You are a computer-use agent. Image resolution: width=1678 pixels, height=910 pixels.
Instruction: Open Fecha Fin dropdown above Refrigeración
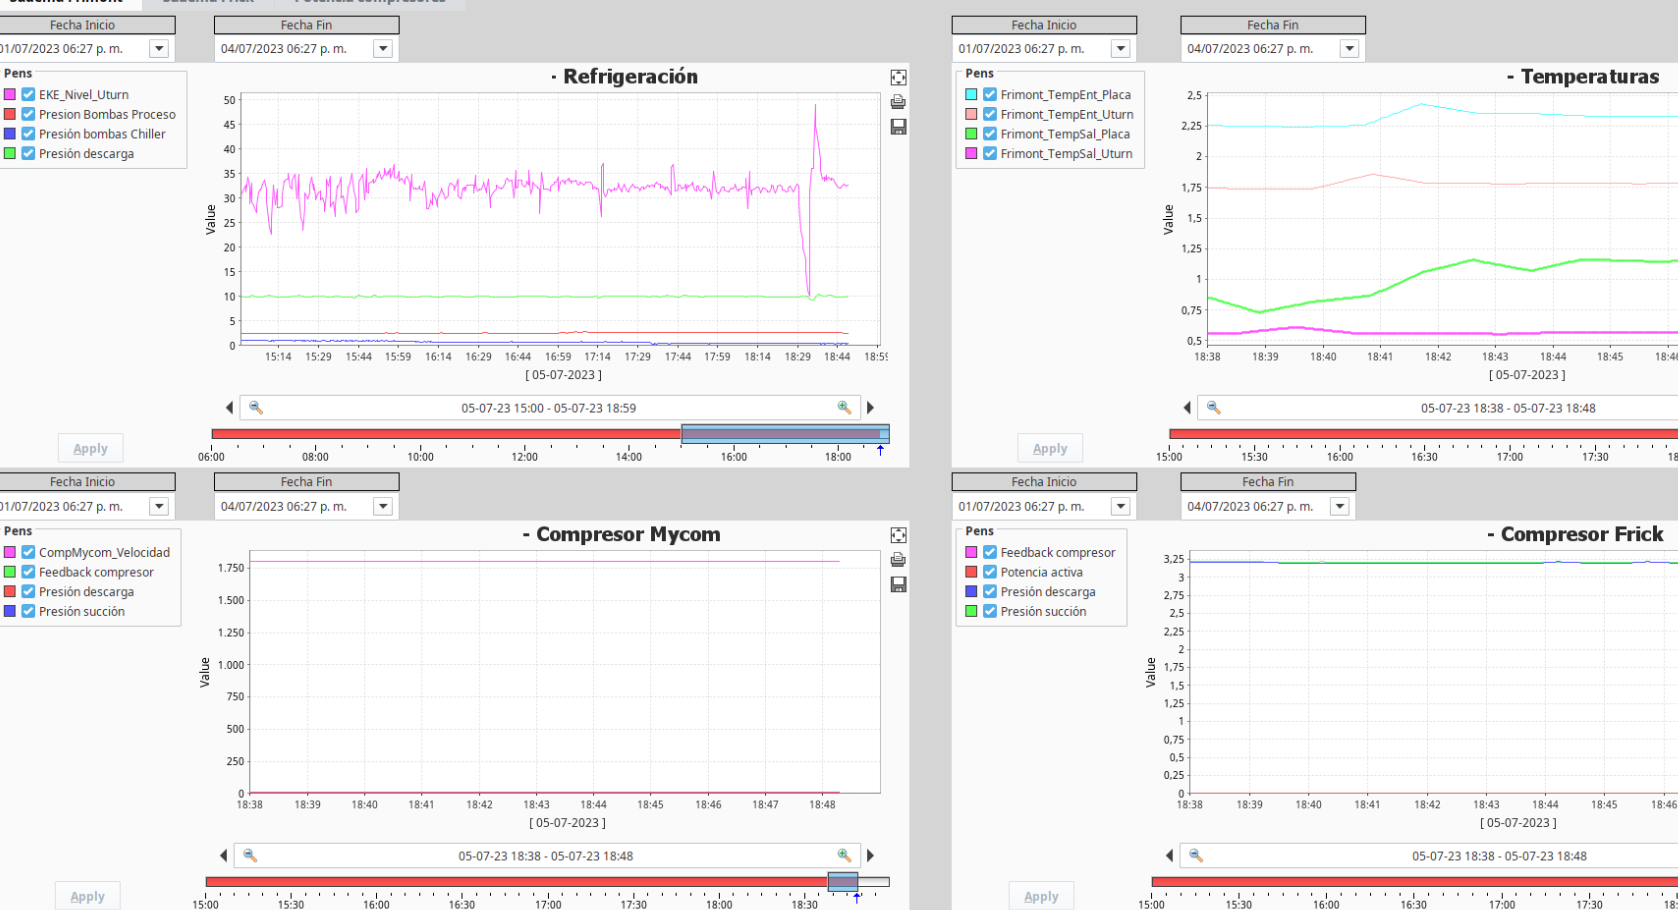pos(383,49)
